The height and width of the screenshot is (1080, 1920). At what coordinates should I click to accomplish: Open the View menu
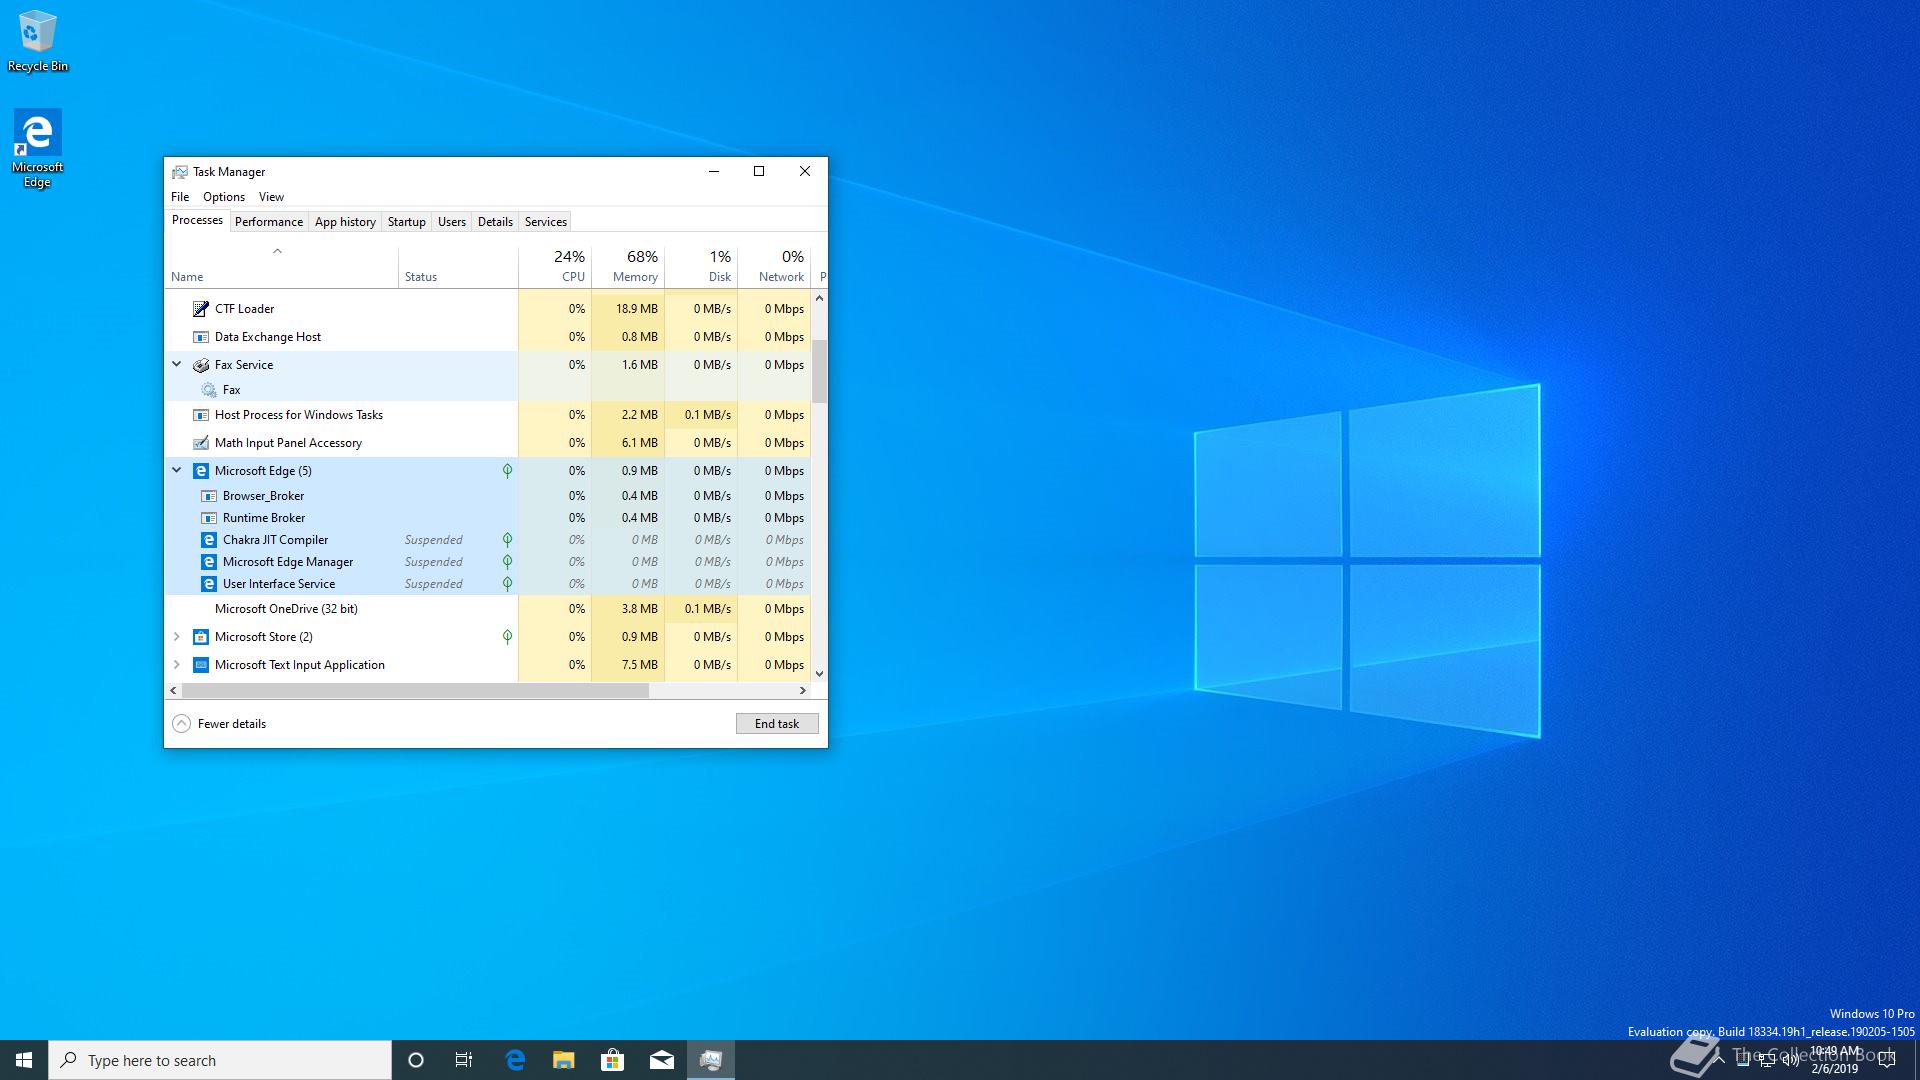(271, 197)
